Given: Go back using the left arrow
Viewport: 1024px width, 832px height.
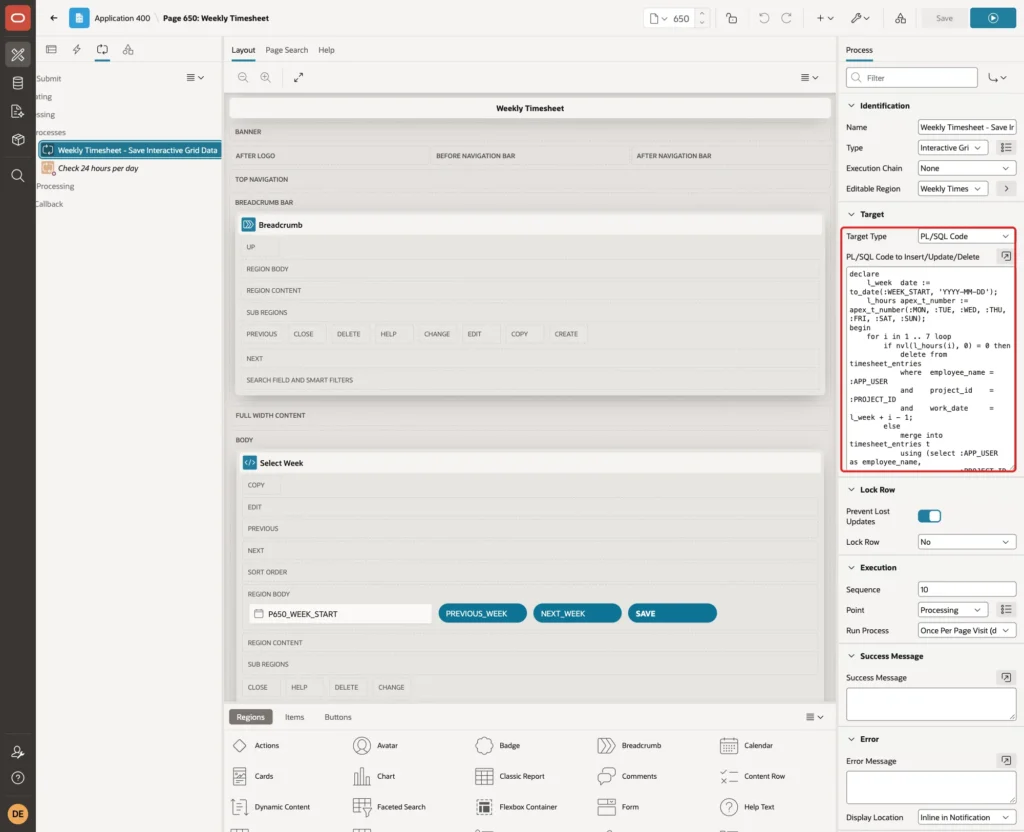Looking at the screenshot, I should click(x=54, y=18).
